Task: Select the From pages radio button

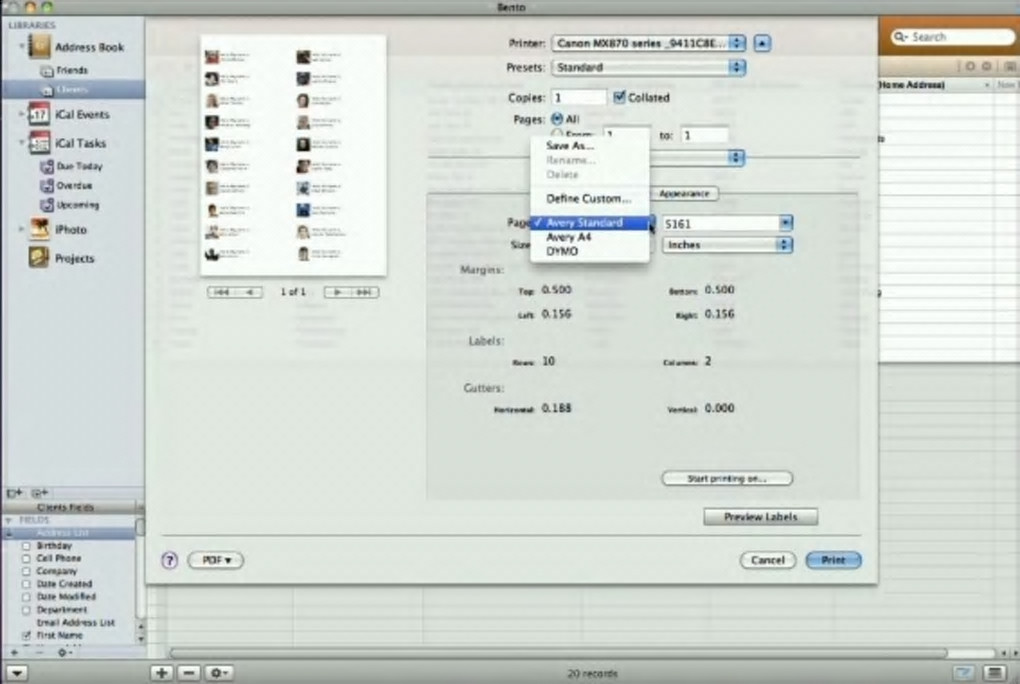Action: point(557,133)
